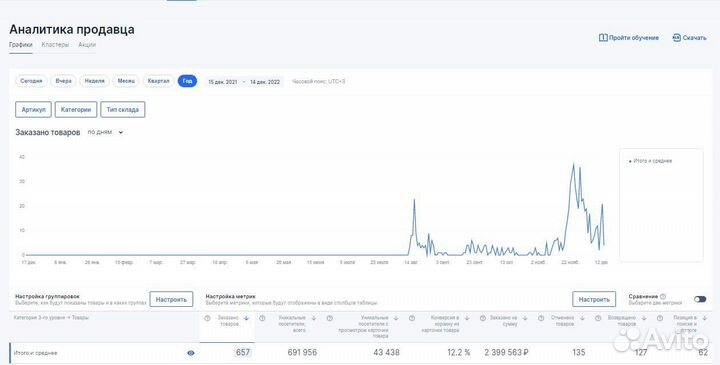Open the по дням grouping dropdown
This screenshot has width=720, height=365.
[105, 132]
